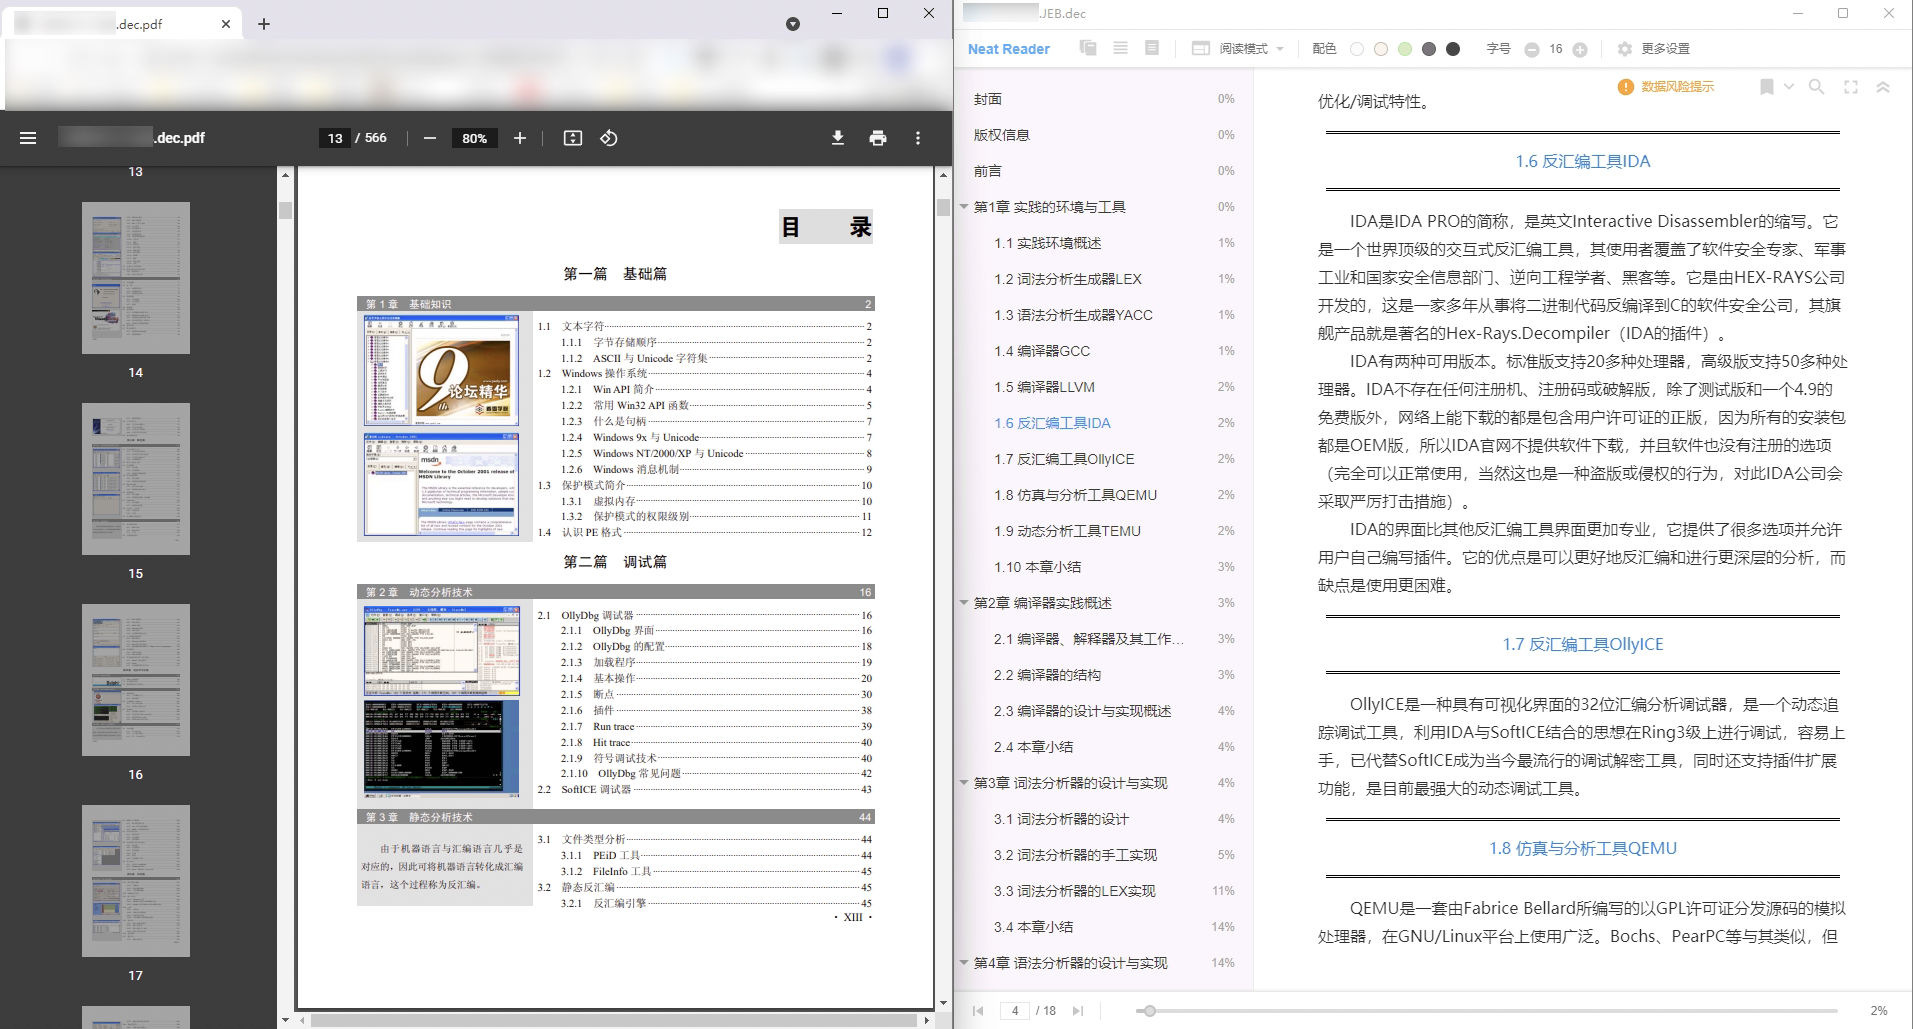Collapse 第4章 语法分析器的设计与实现
Screen dimensions: 1913x1029
[x=964, y=963]
